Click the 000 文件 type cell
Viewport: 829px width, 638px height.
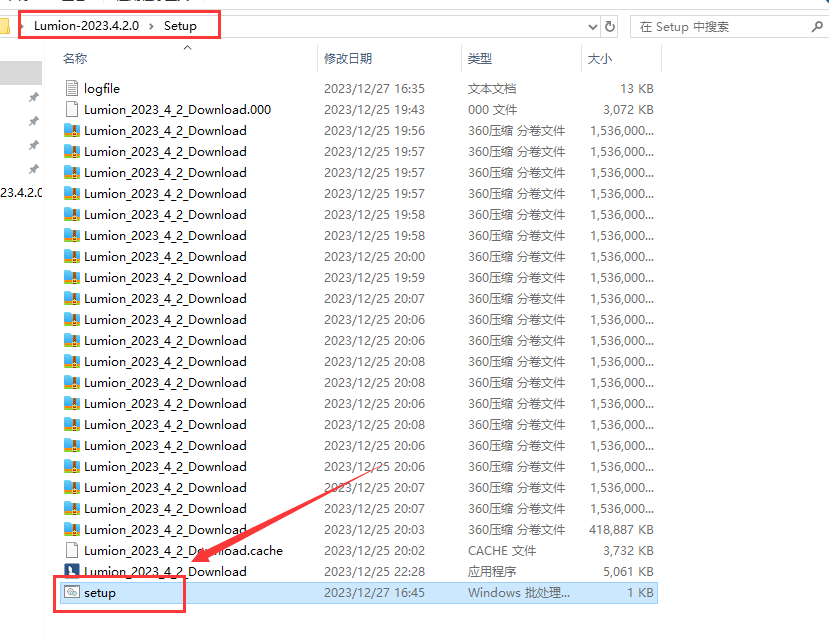coord(492,109)
